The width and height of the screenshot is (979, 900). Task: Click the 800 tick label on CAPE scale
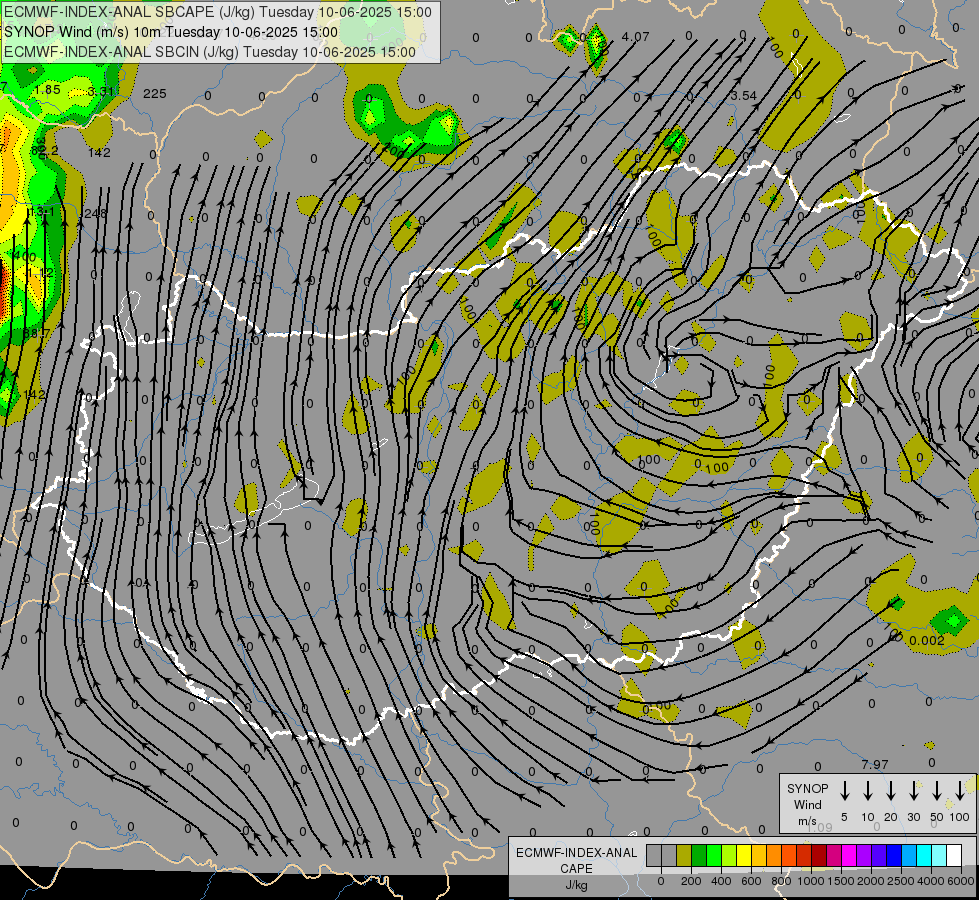pyautogui.click(x=781, y=881)
